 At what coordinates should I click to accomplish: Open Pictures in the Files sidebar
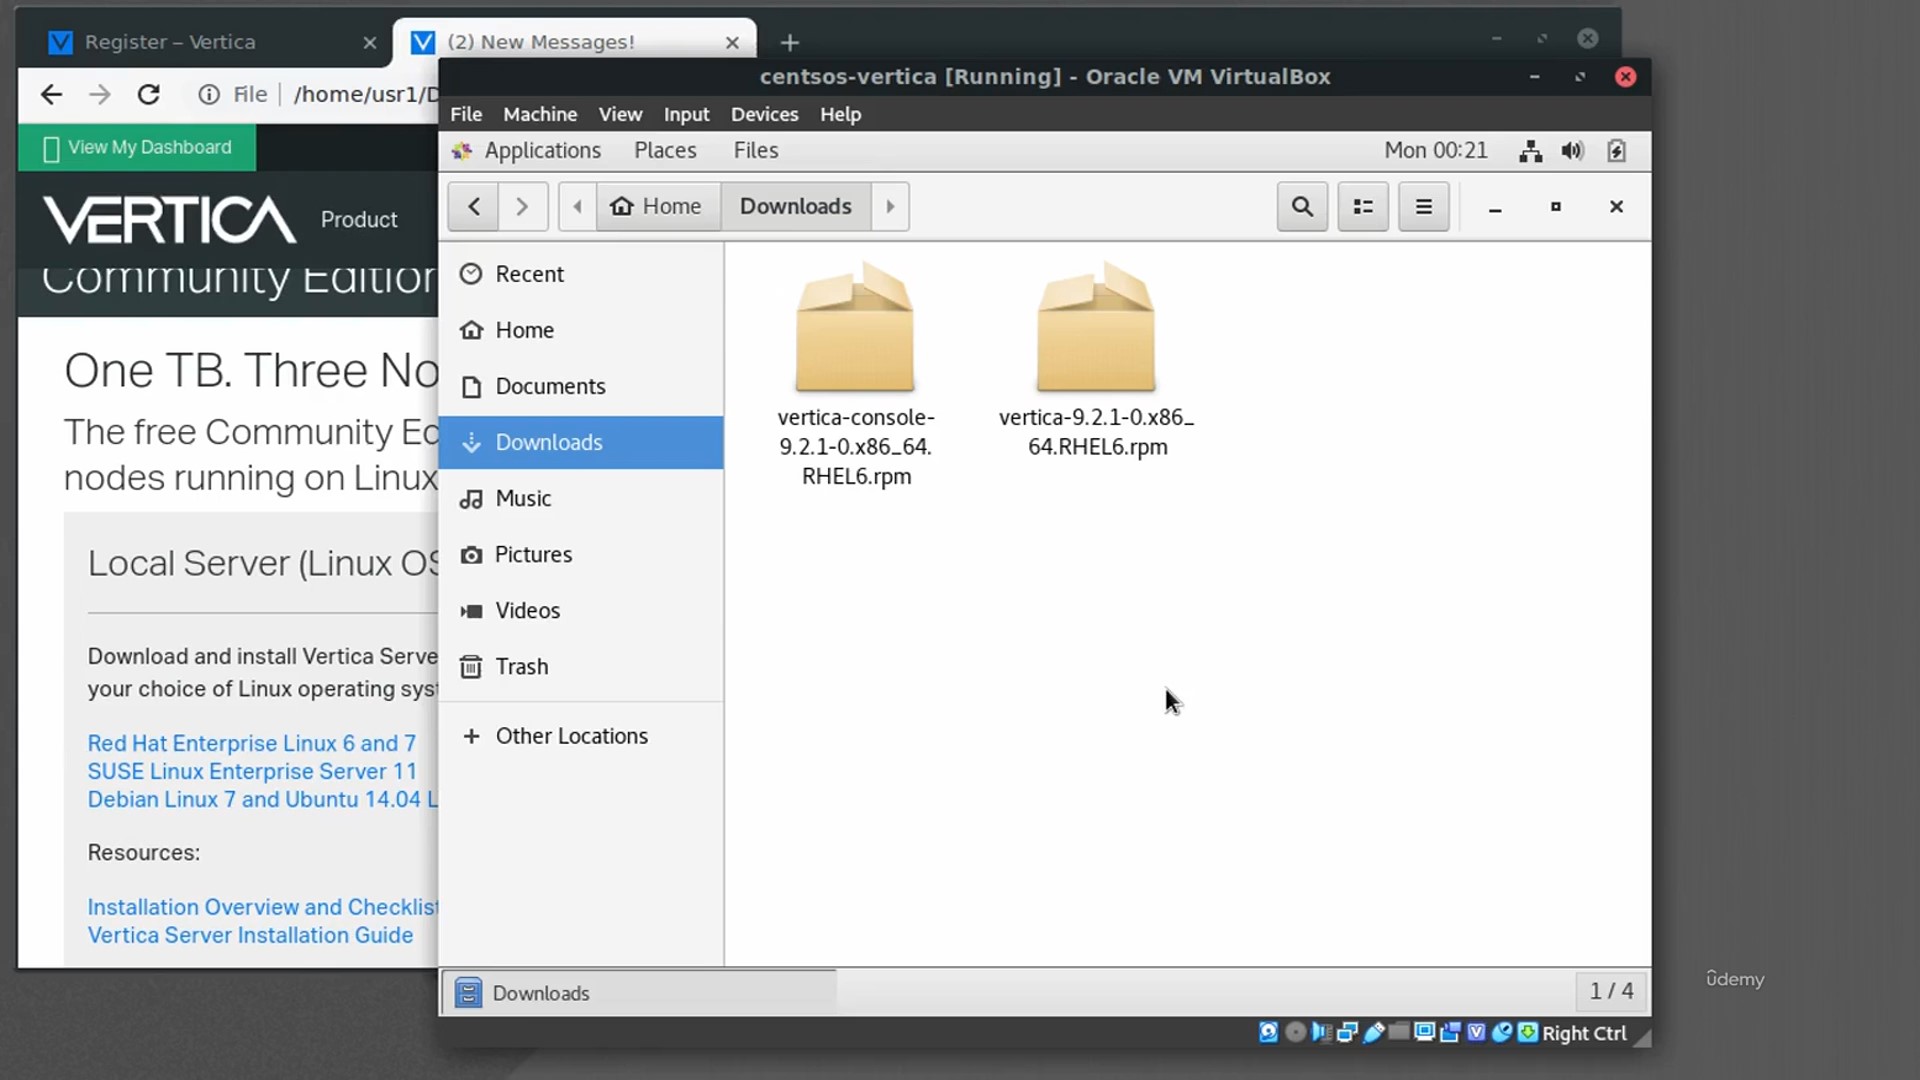[580, 554]
